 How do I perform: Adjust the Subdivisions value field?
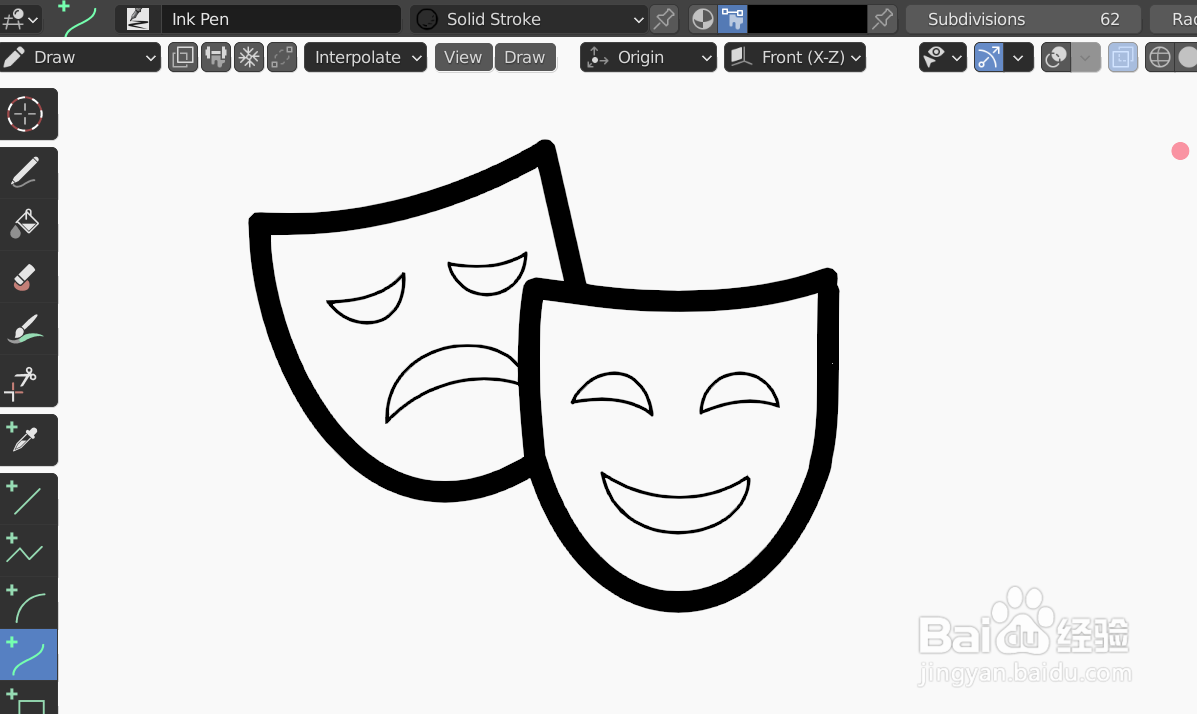tap(1023, 19)
